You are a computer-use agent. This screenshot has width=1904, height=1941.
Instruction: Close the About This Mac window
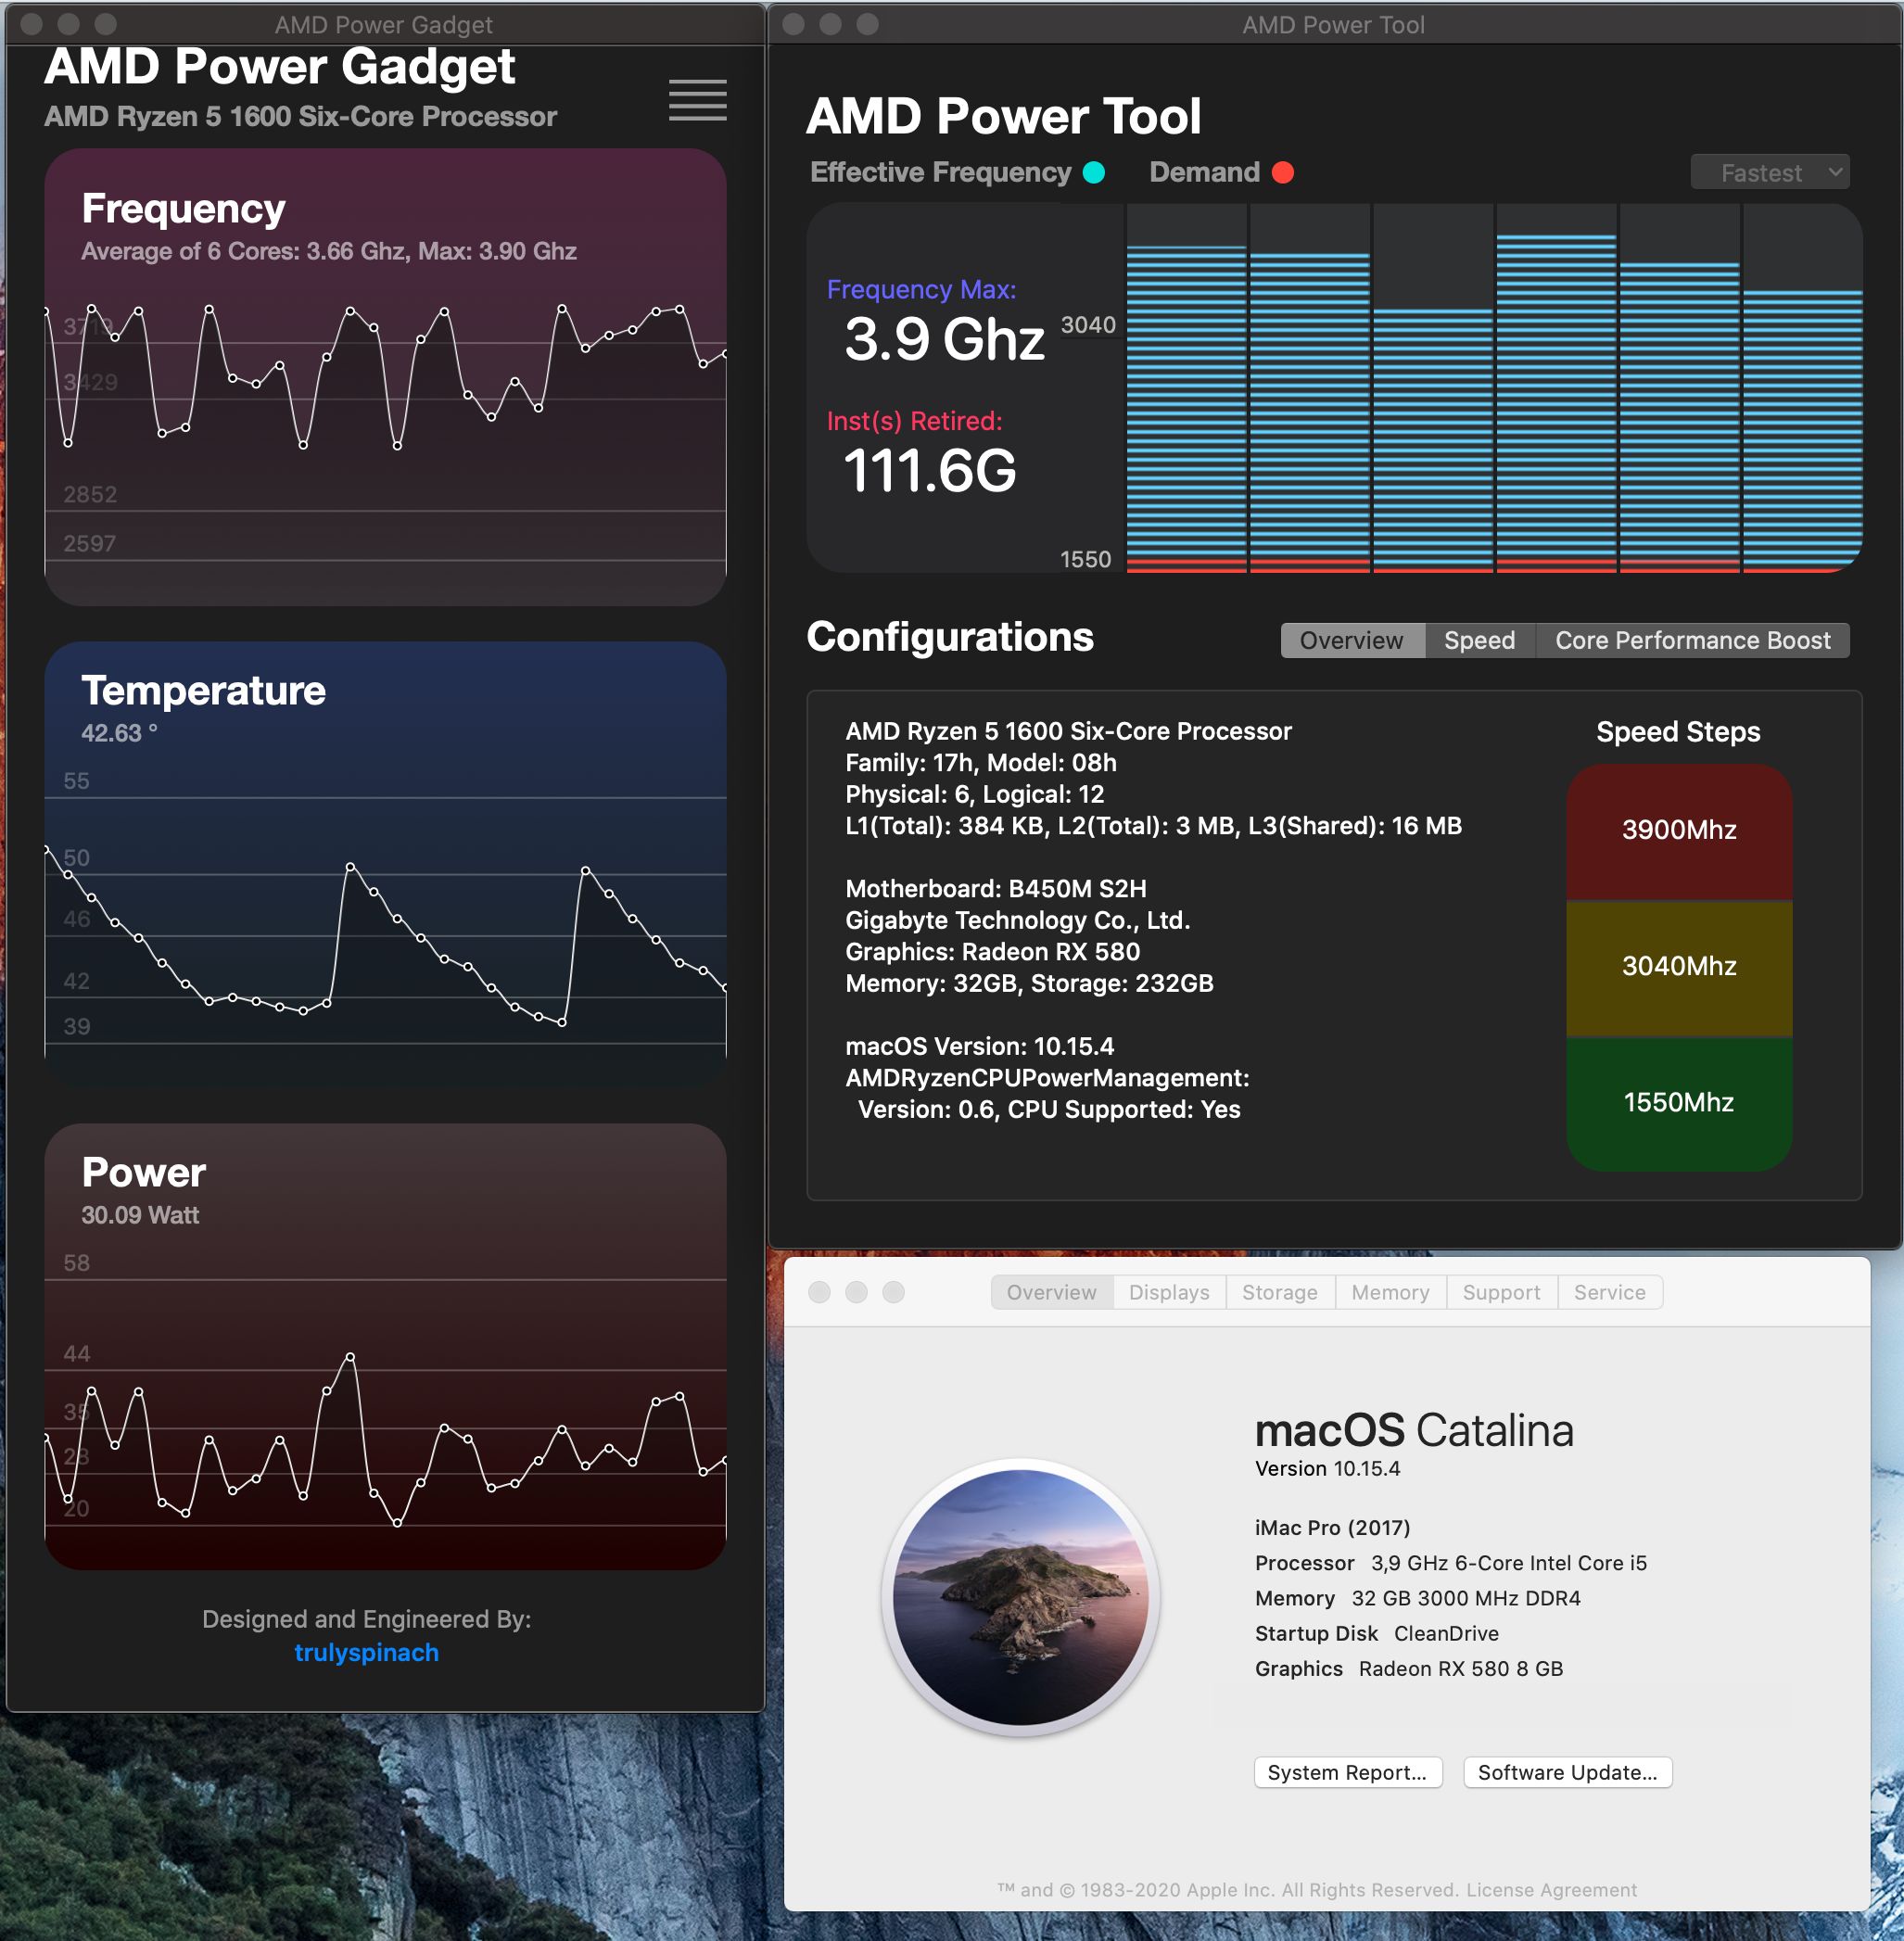(x=819, y=1292)
